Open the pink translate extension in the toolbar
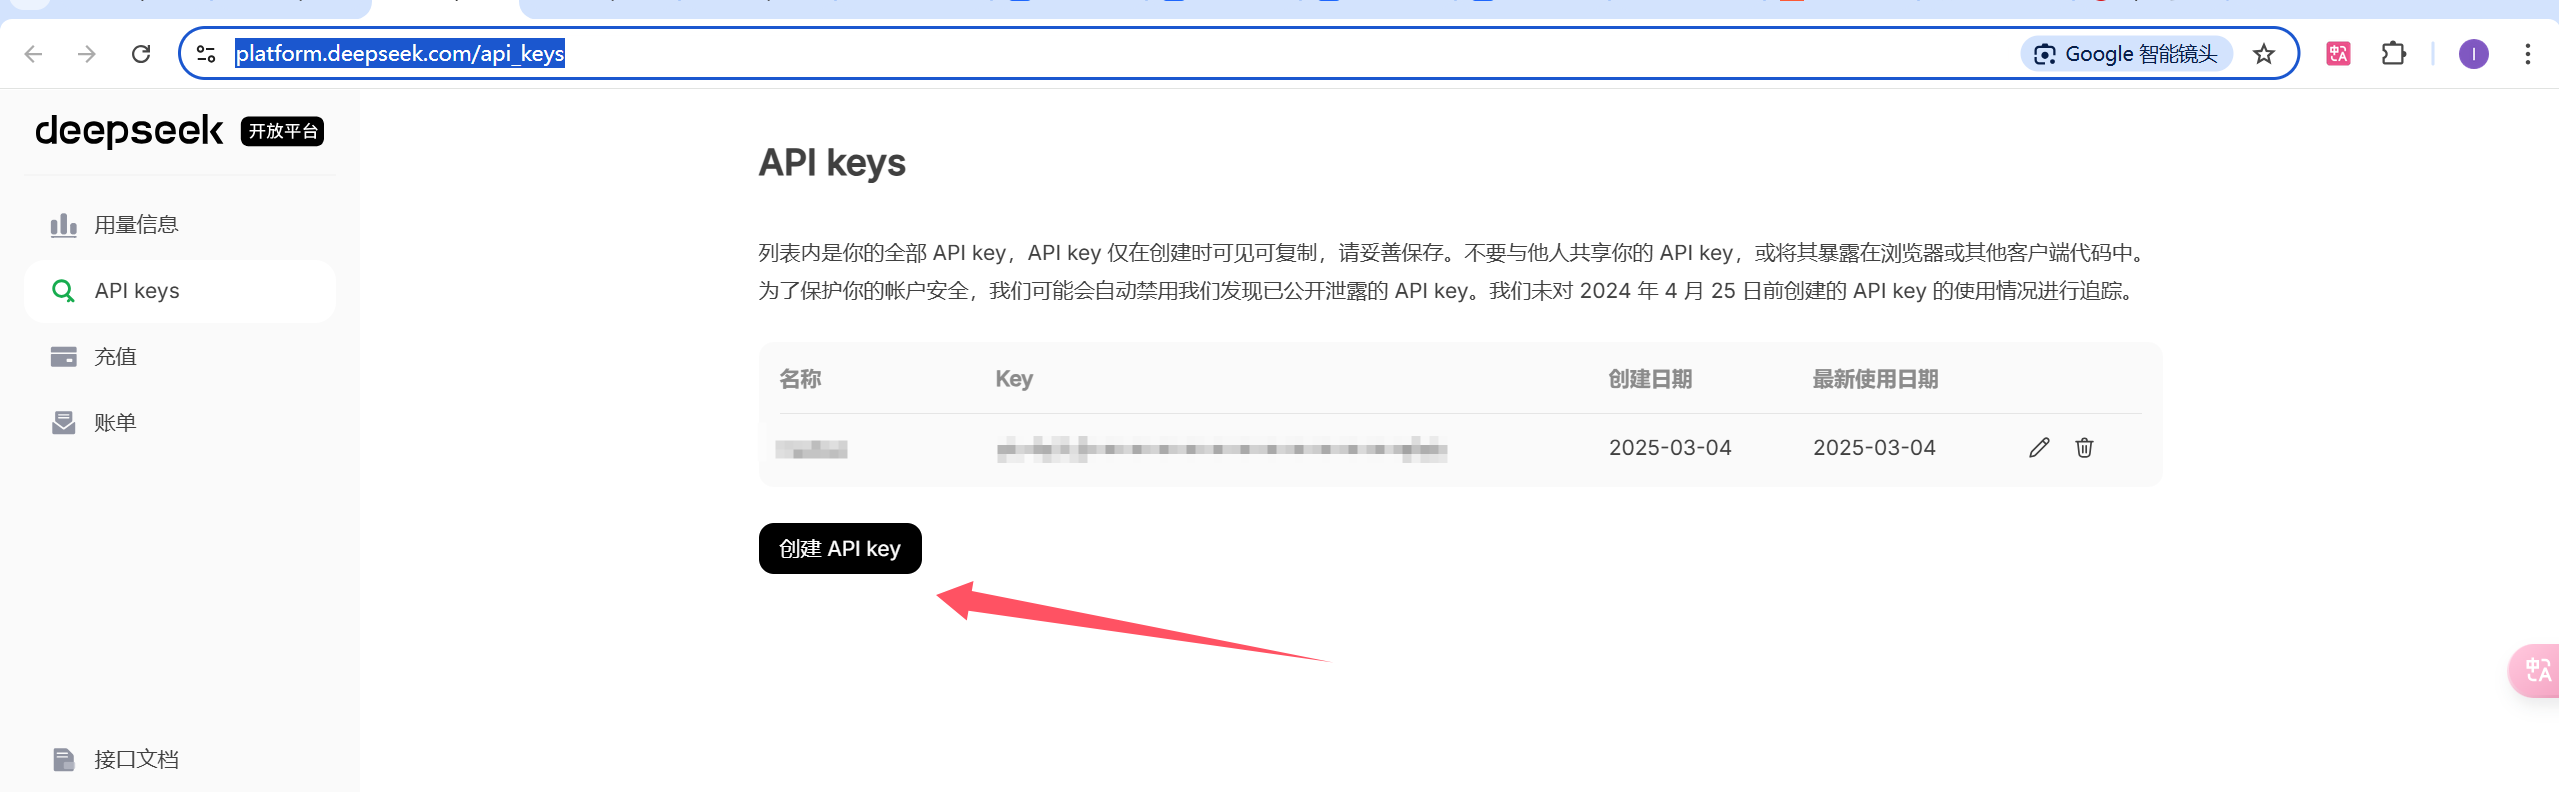Screen dimensions: 2559x792 tap(2338, 54)
